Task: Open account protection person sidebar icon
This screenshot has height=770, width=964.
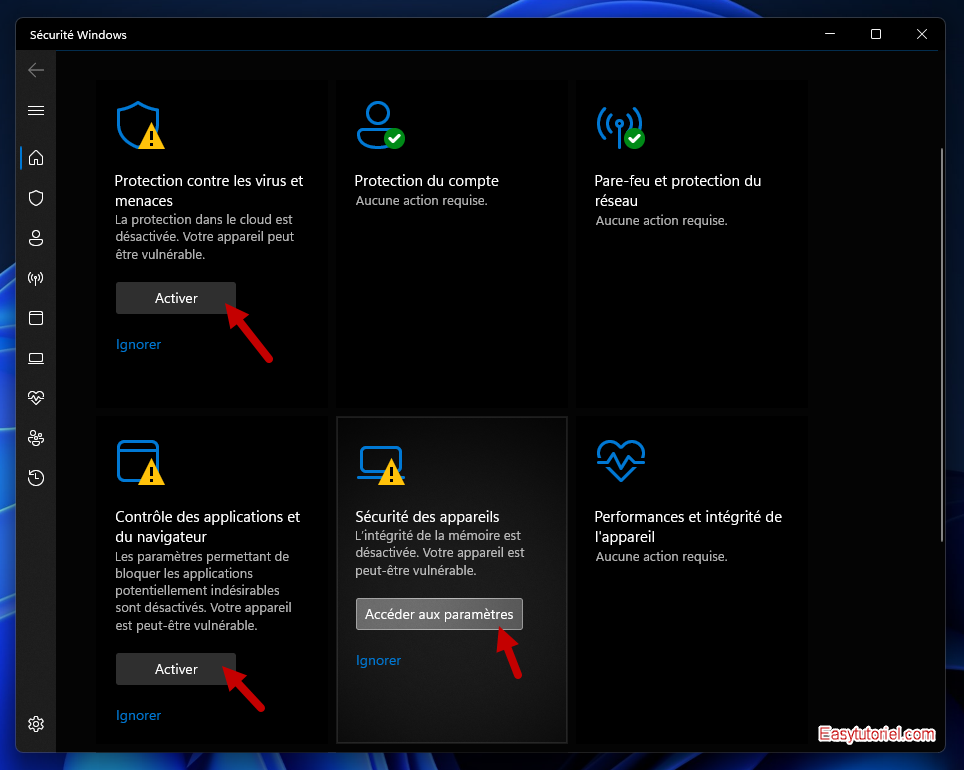Action: click(36, 238)
